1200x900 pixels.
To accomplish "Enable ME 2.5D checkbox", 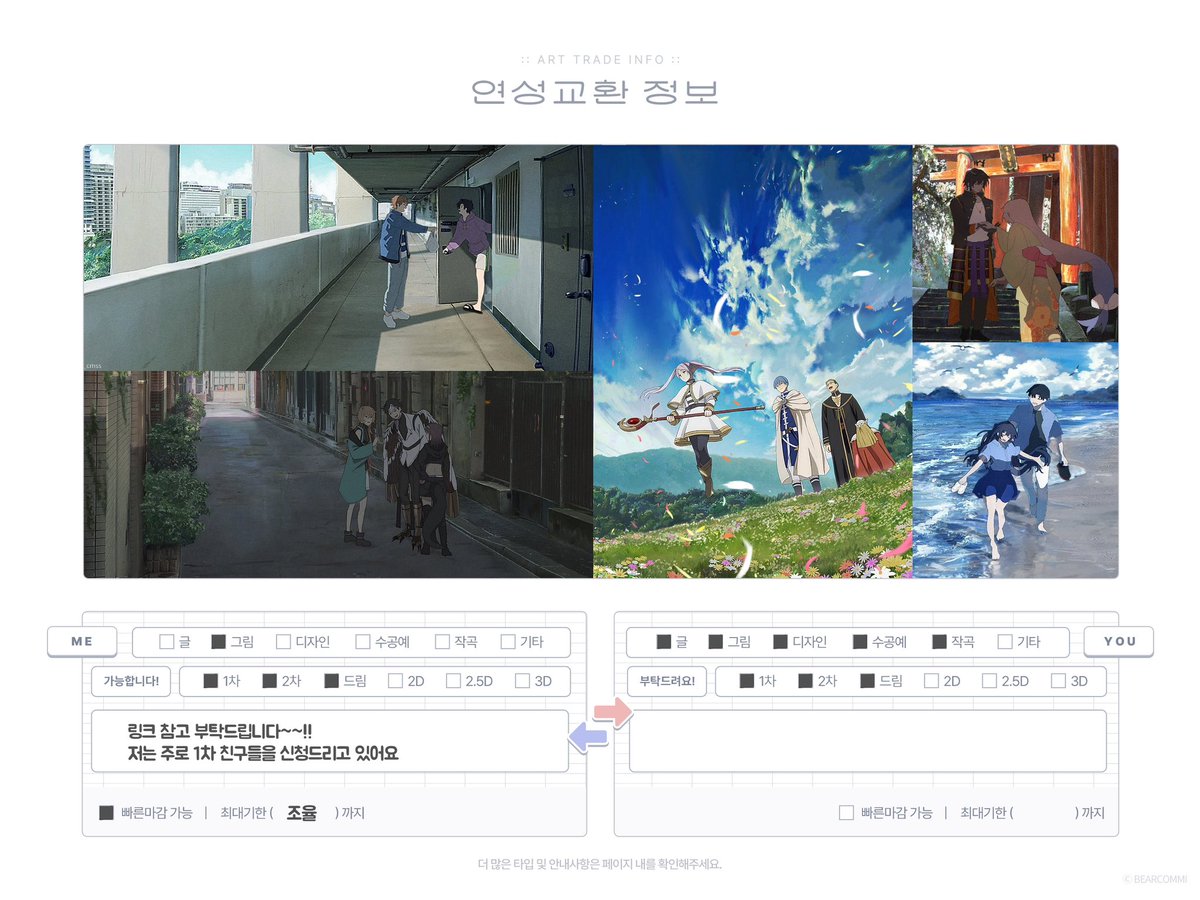I will pos(453,681).
